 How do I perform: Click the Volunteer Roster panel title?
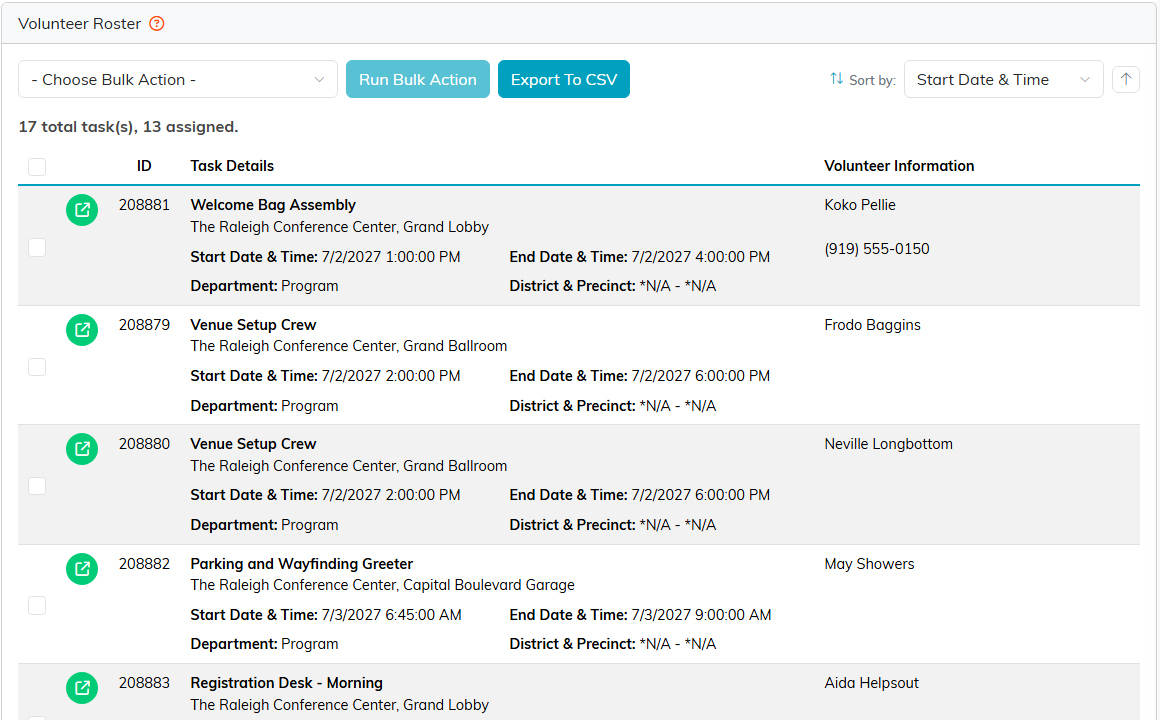(x=79, y=24)
